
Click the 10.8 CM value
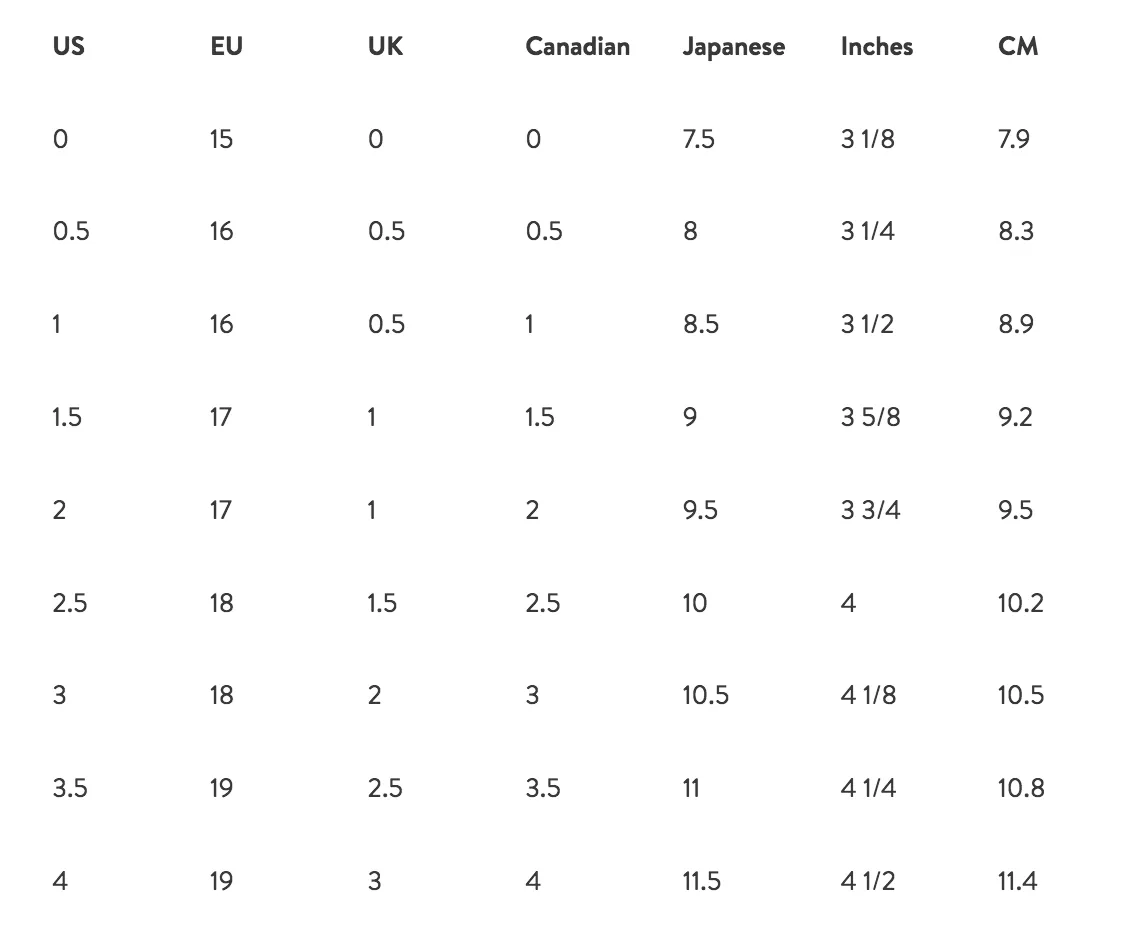pos(1021,789)
